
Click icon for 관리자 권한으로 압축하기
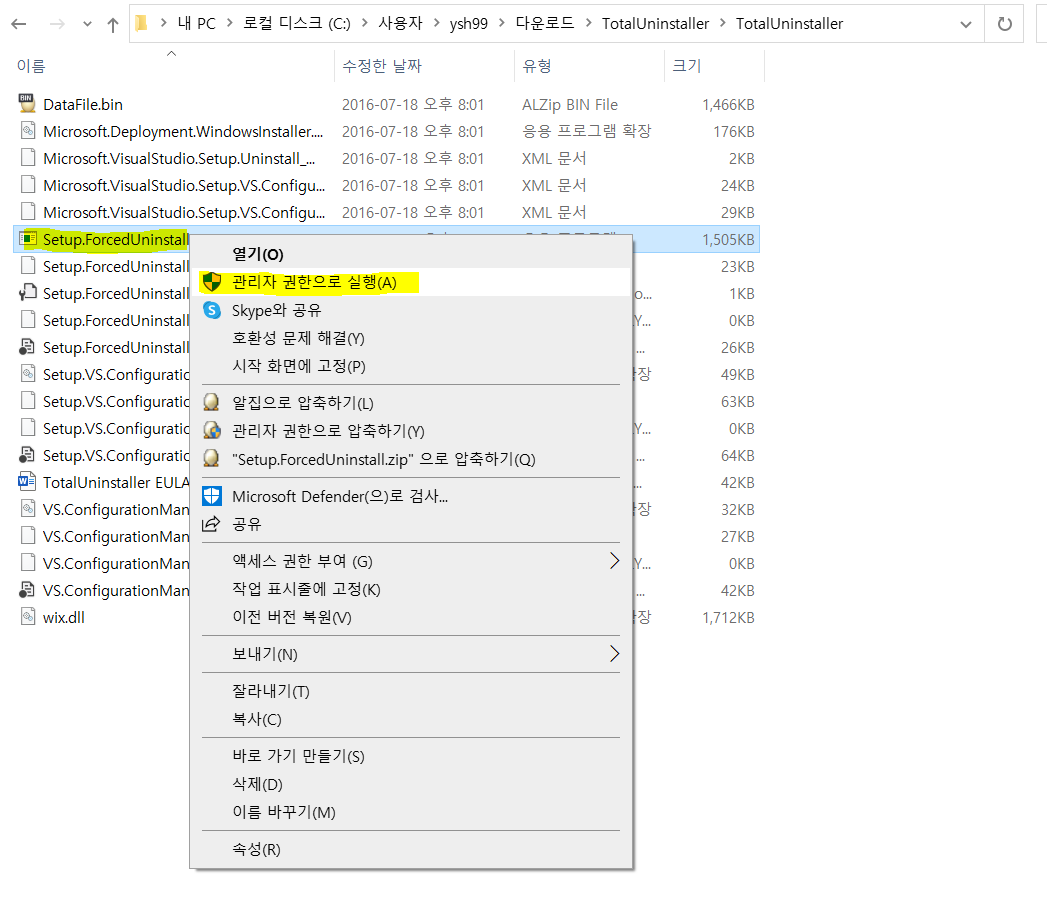pyautogui.click(x=212, y=430)
